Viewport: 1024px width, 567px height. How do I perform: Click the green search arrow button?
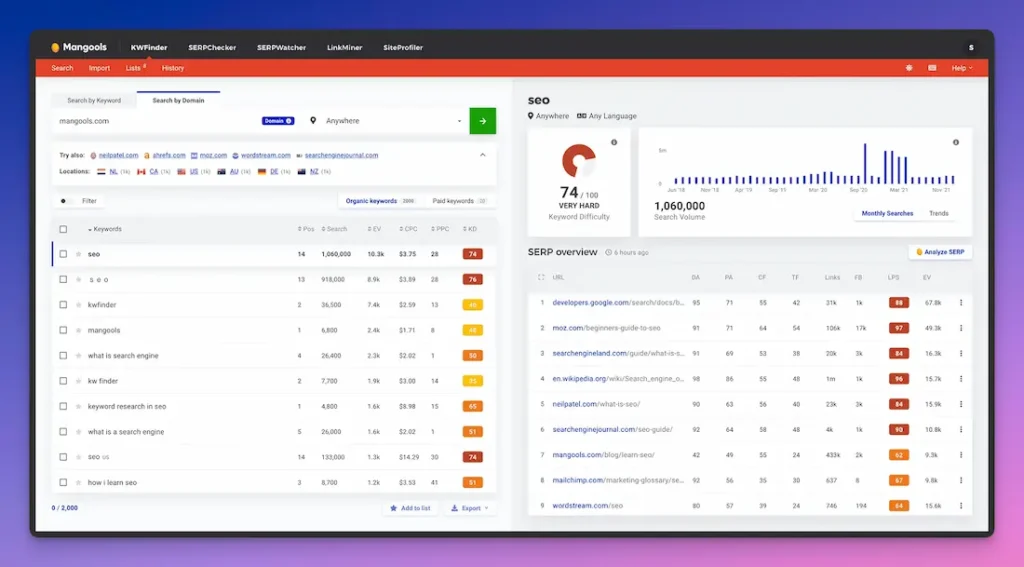tap(482, 121)
